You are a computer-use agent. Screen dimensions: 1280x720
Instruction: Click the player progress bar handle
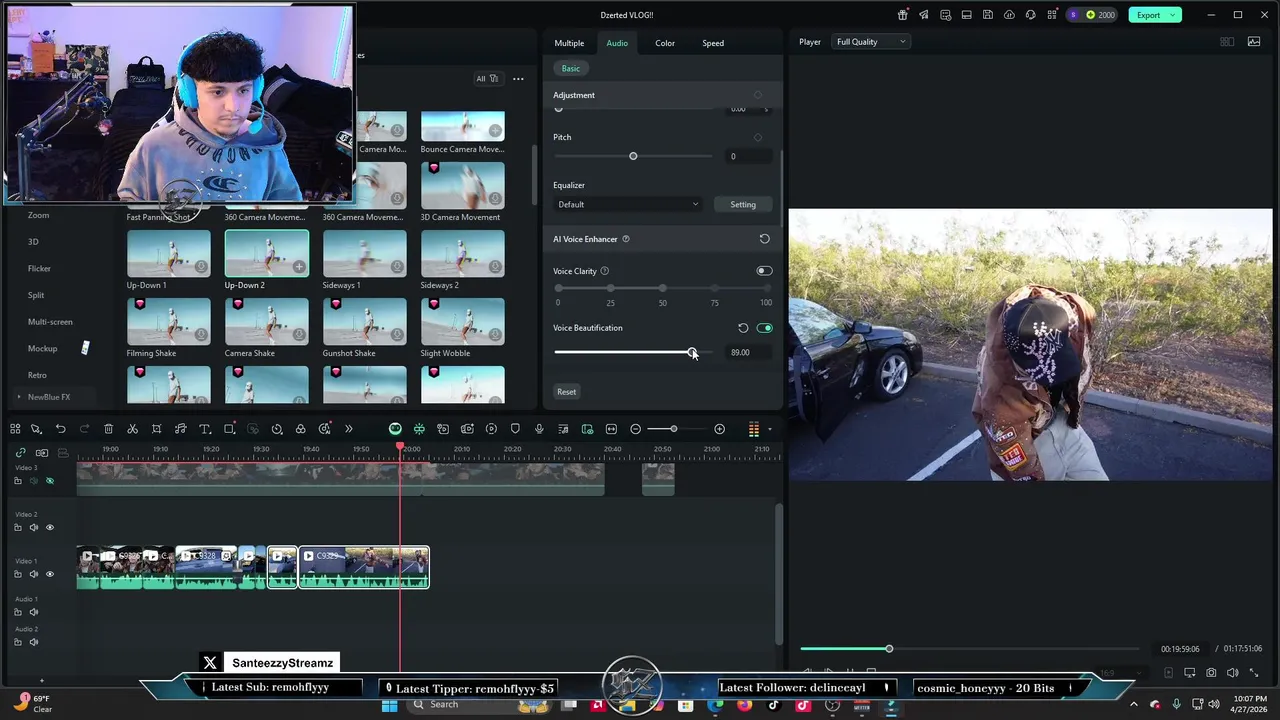pyautogui.click(x=889, y=649)
